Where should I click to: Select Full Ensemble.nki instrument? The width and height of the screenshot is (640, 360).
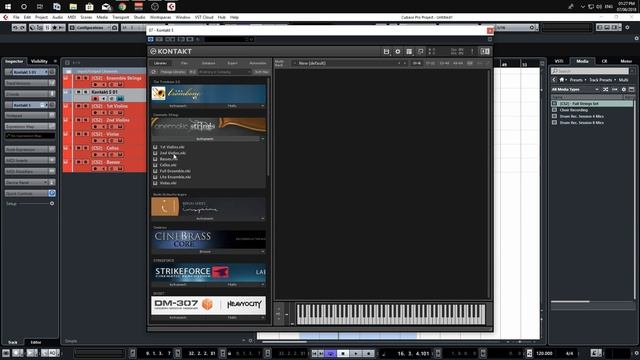click(175, 171)
